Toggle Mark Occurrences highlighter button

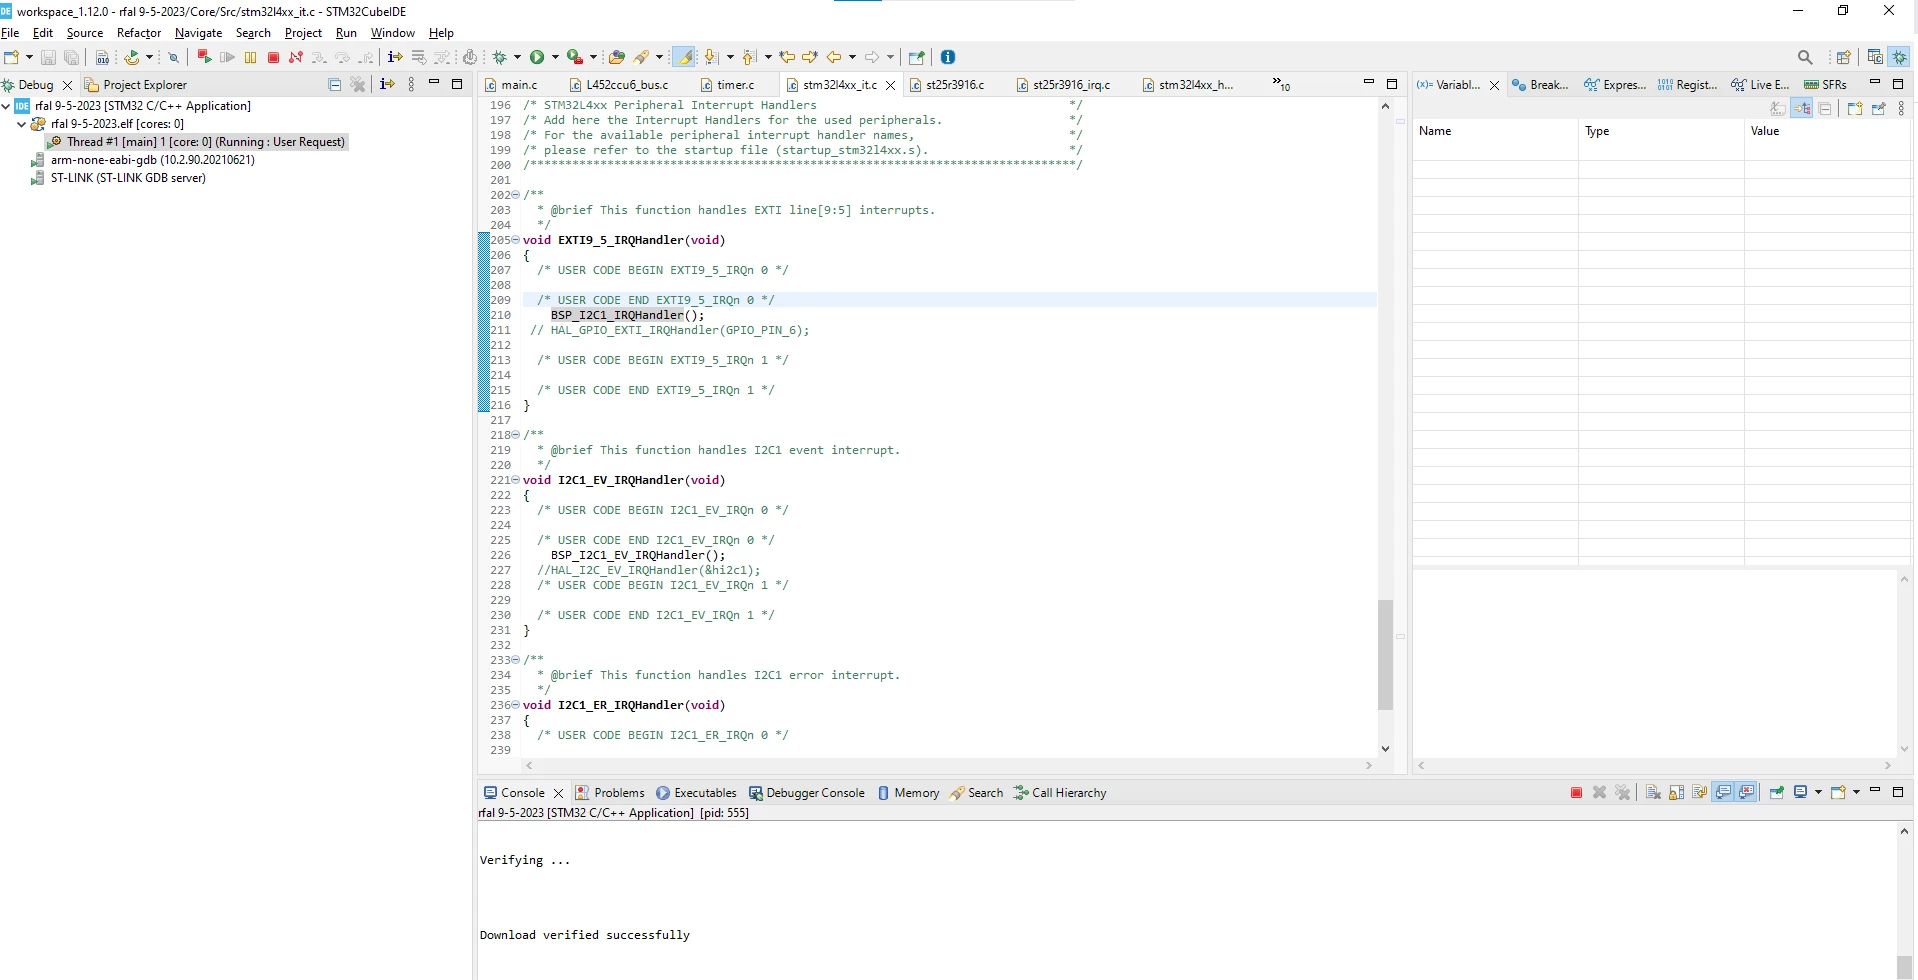point(684,57)
